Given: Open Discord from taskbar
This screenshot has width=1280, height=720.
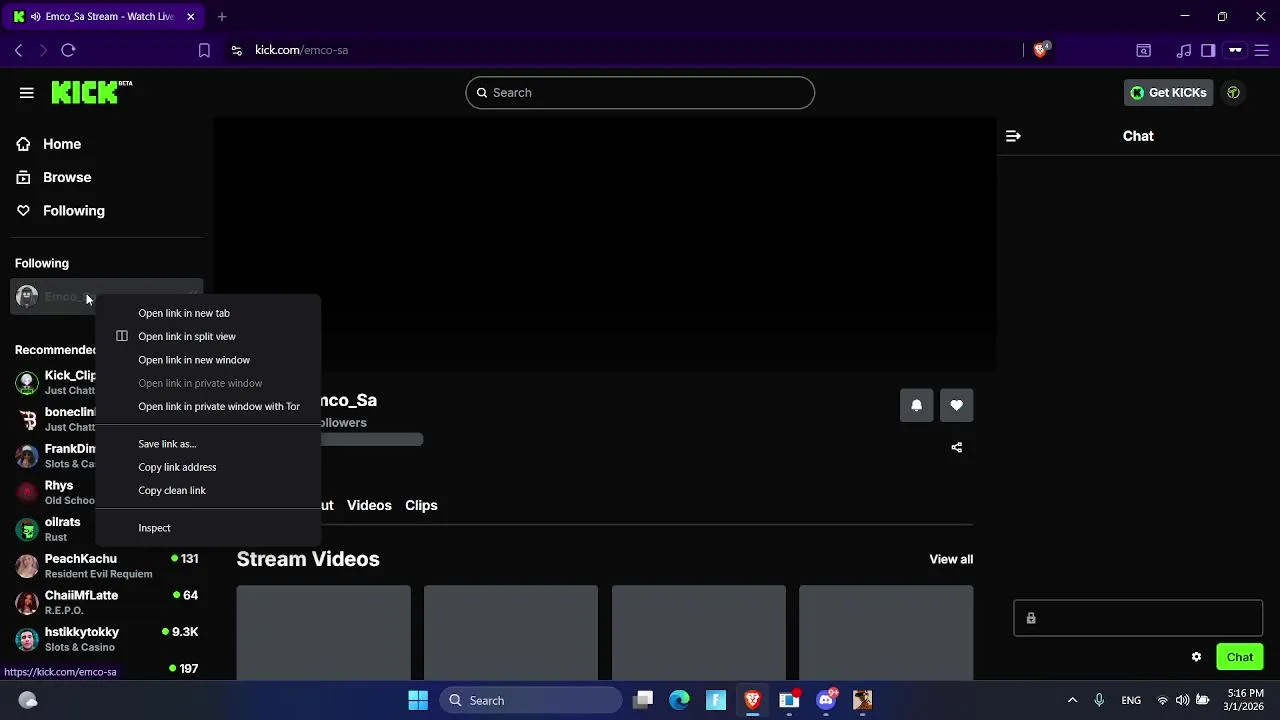Looking at the screenshot, I should [x=826, y=700].
